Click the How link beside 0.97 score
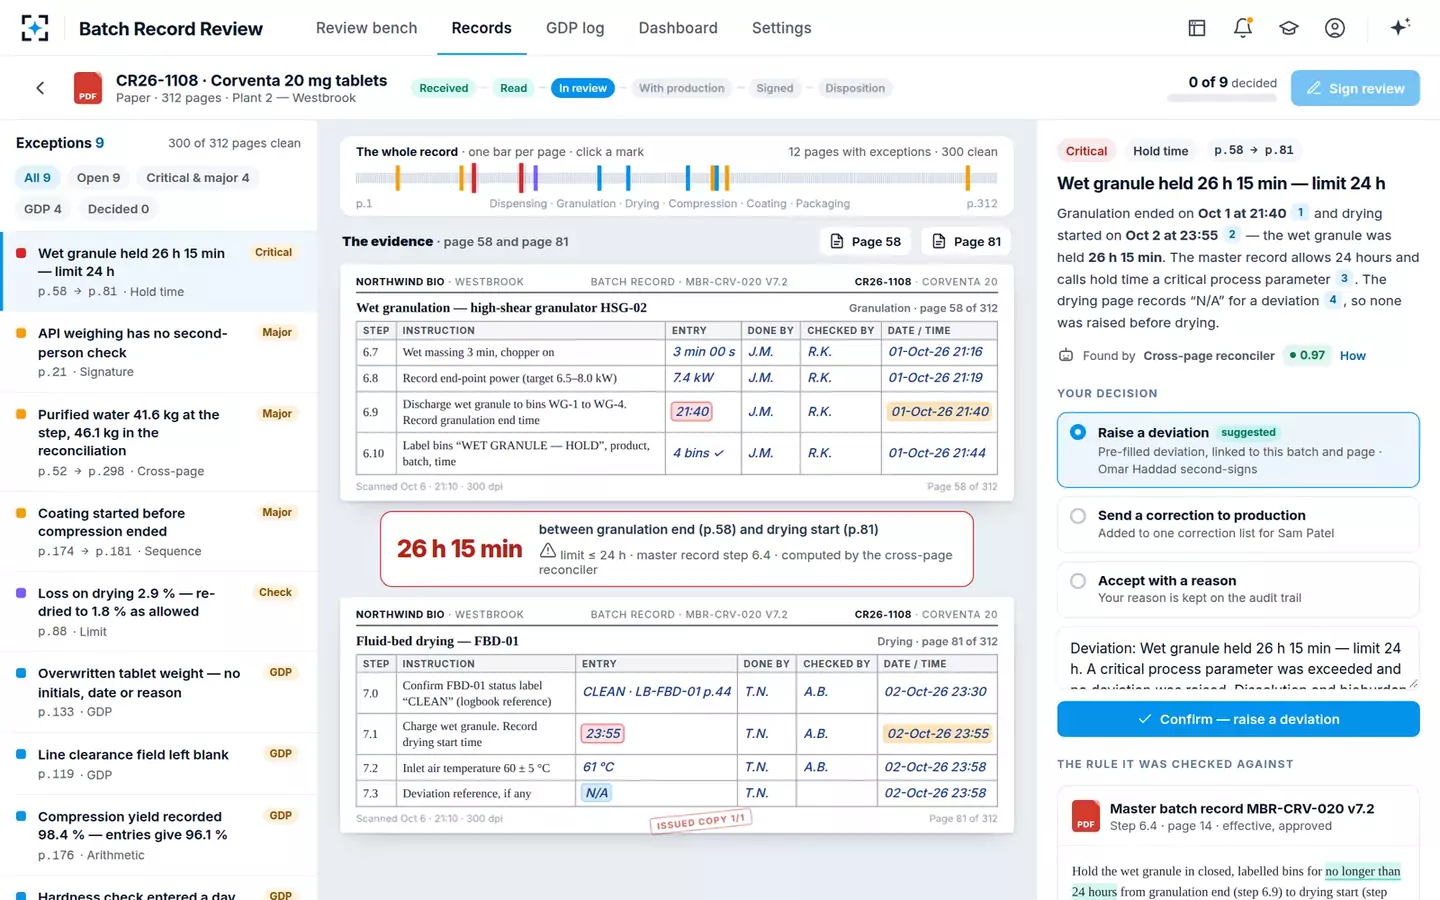The image size is (1440, 900). (1353, 355)
